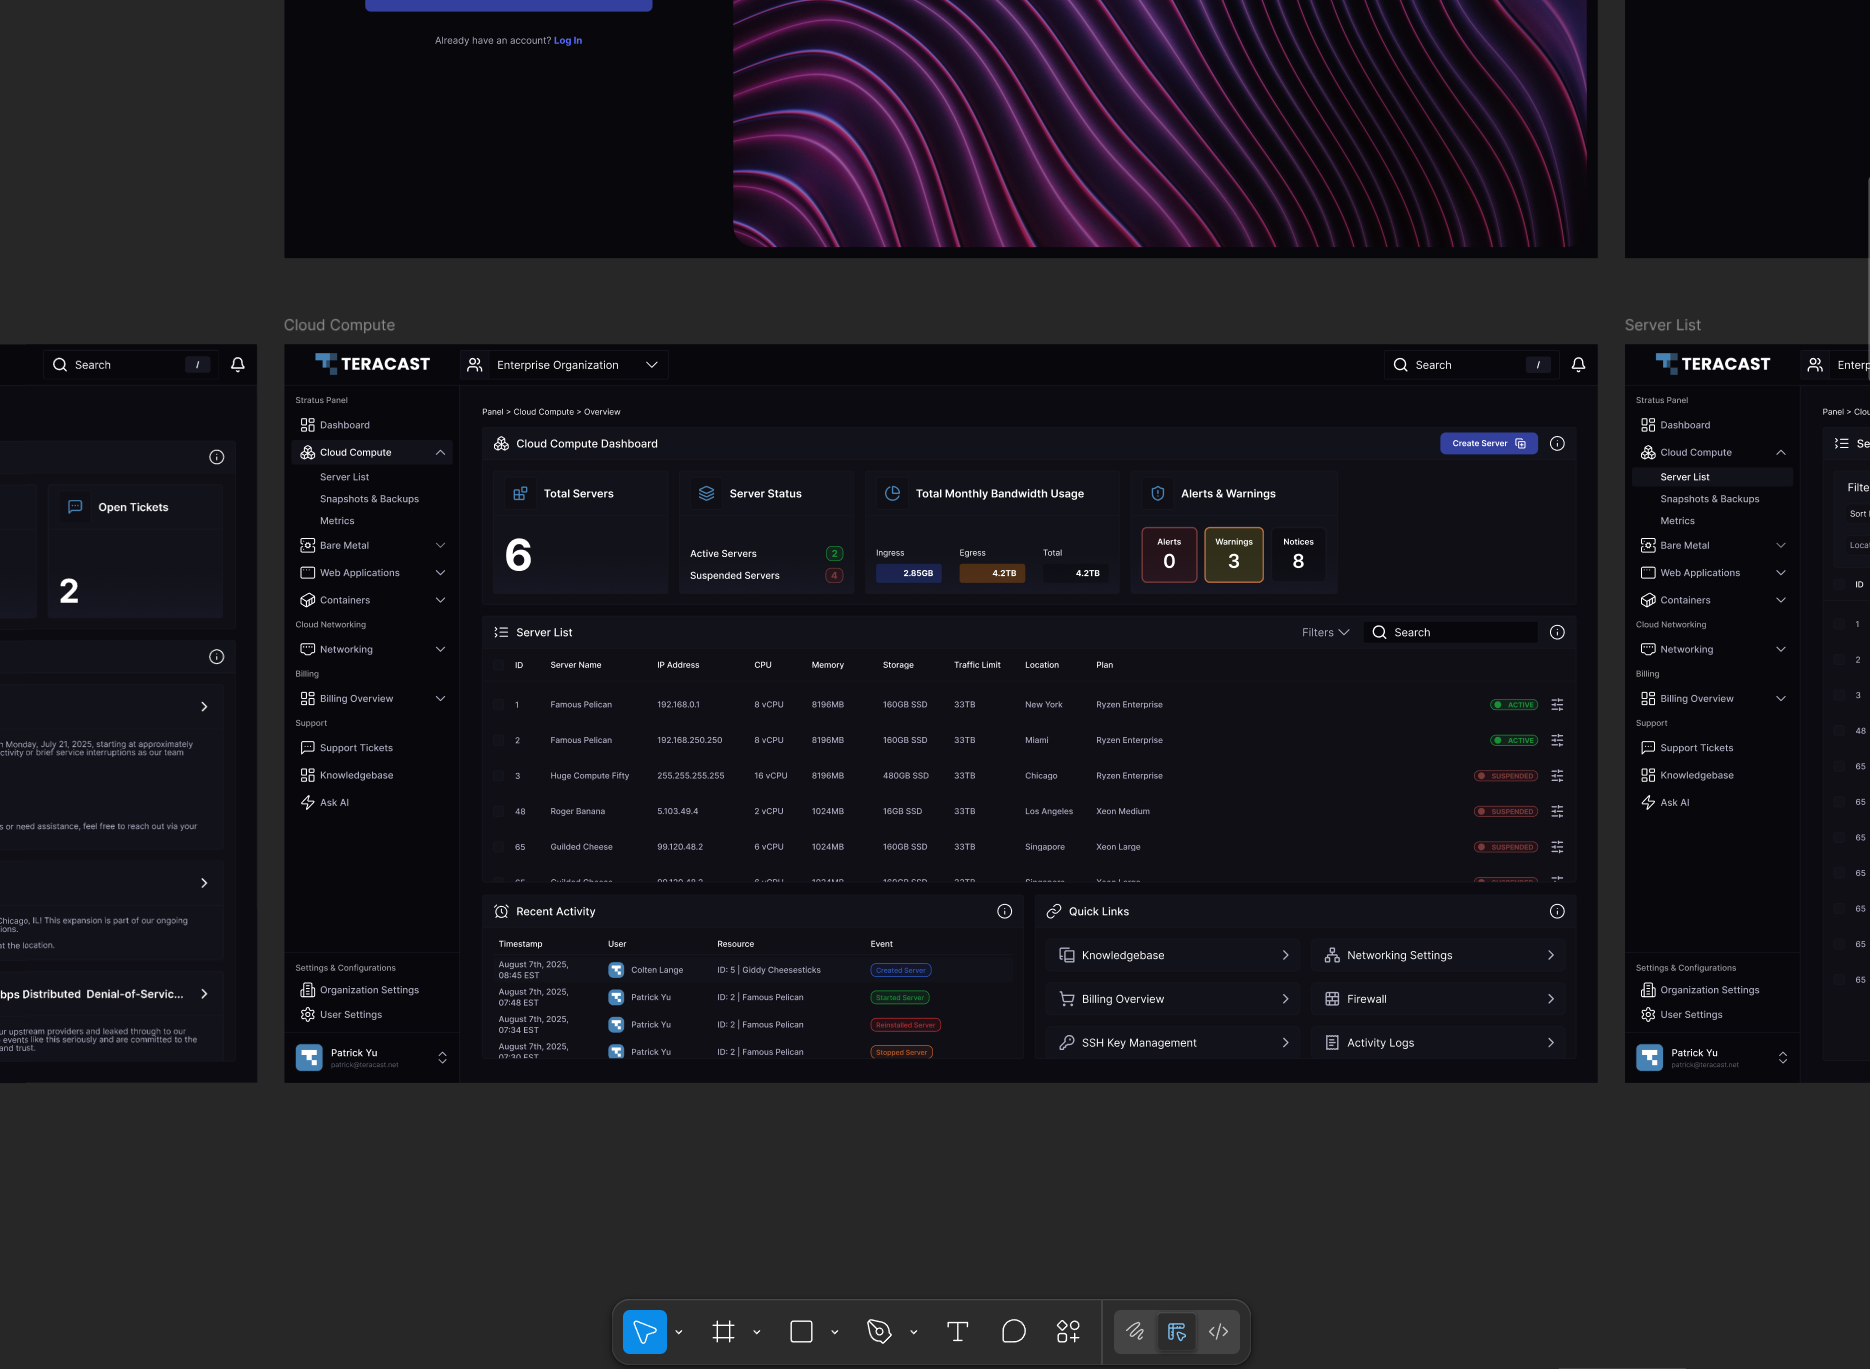
Task: Click the Search field in the dashboard header
Action: point(1470,364)
